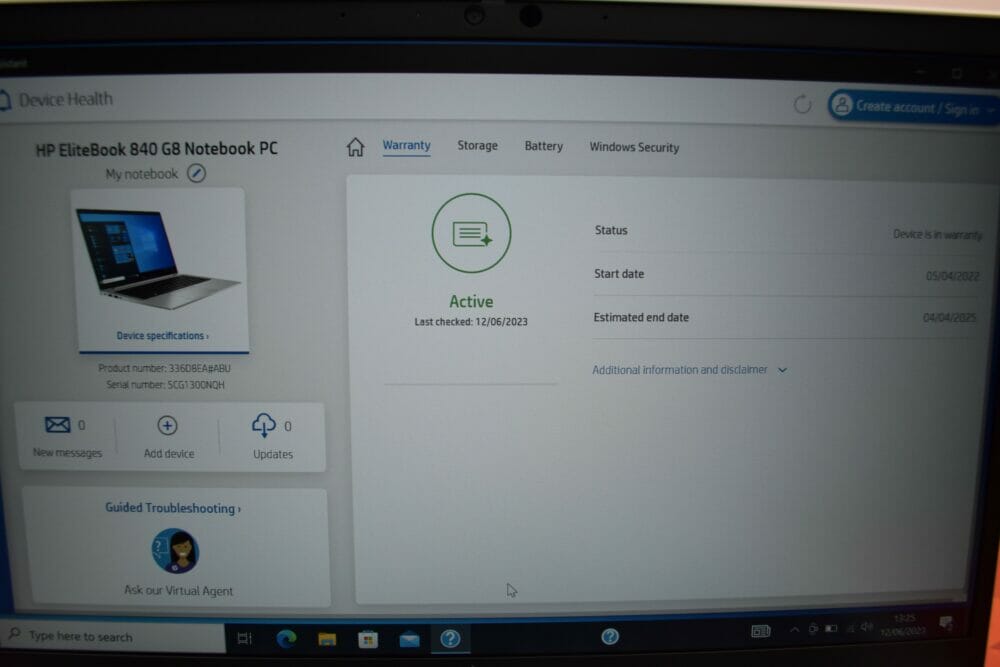The image size is (1000, 667).
Task: Click the Device Health heading text
Action: coord(66,99)
